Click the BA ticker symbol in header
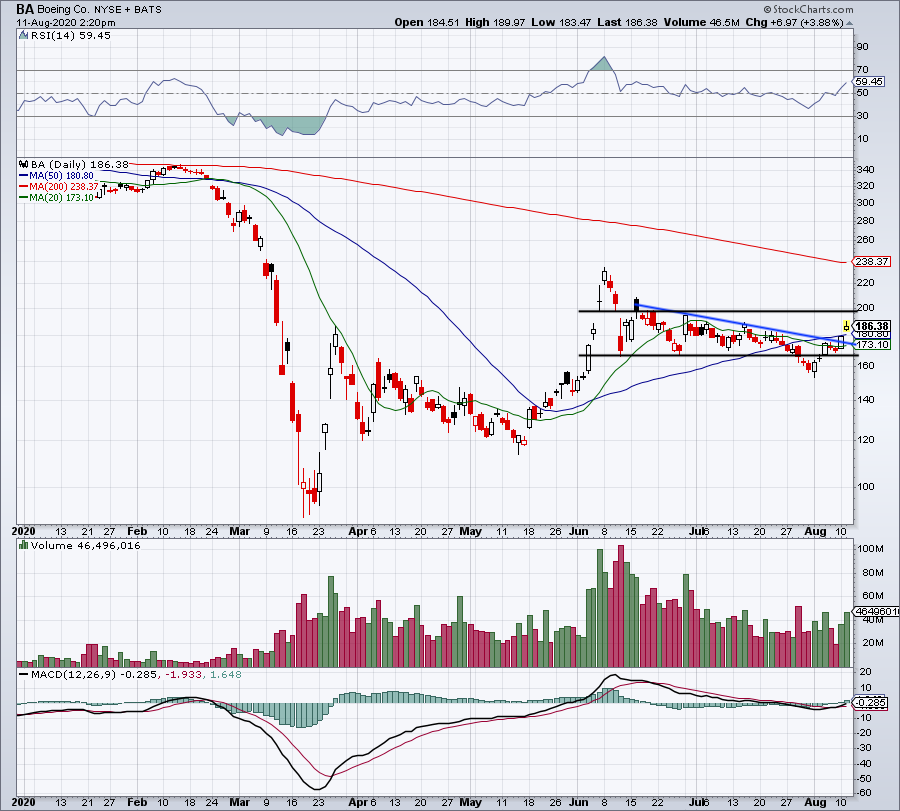The height and width of the screenshot is (811, 900). point(25,9)
